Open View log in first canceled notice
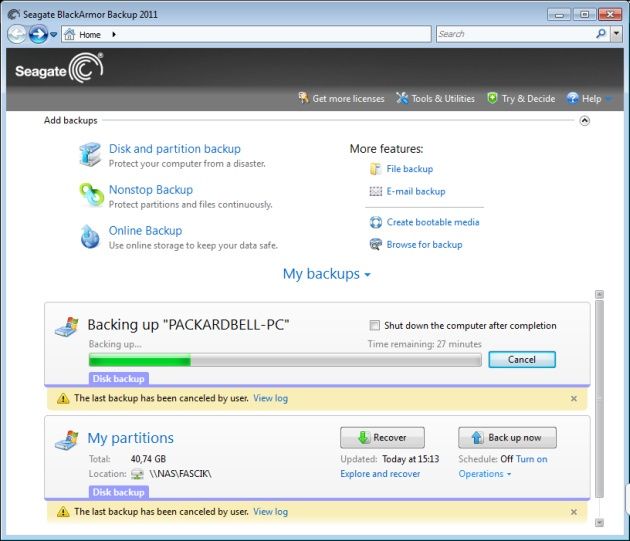 [270, 398]
